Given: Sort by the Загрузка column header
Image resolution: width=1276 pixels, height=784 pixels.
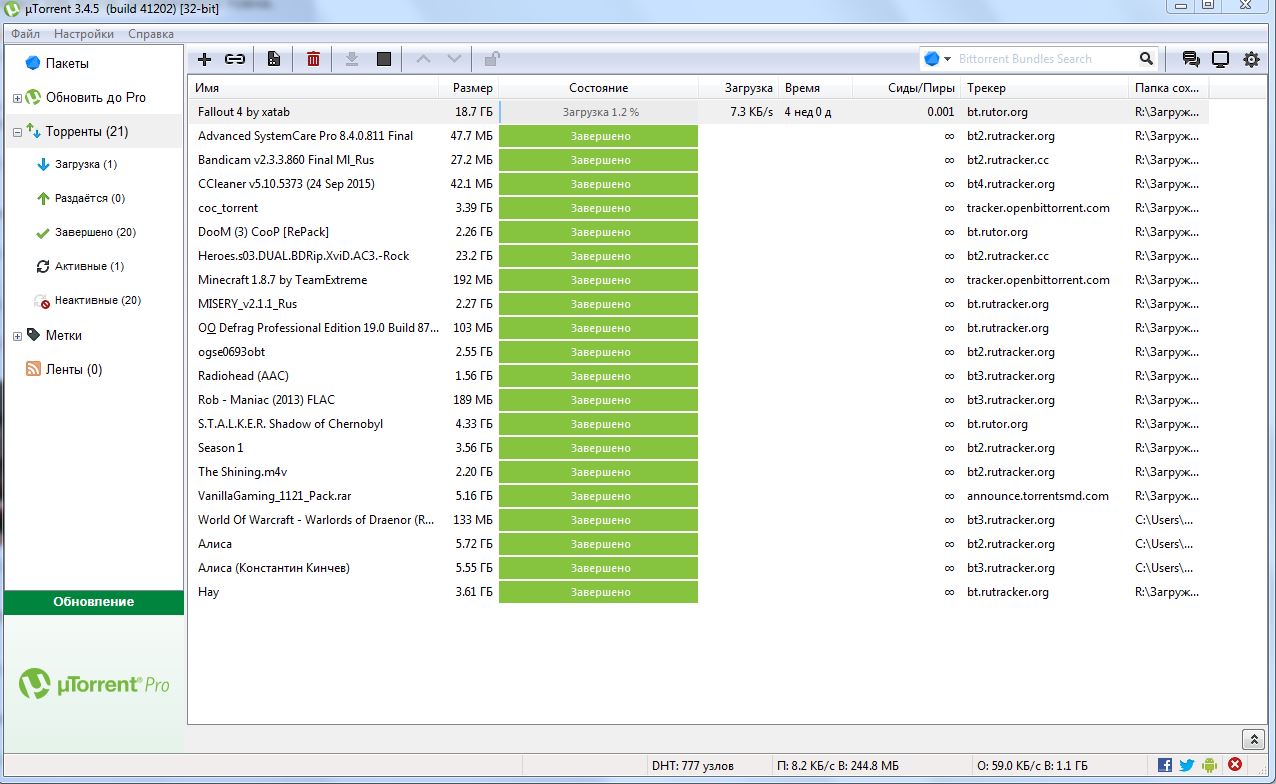Looking at the screenshot, I should 737,88.
